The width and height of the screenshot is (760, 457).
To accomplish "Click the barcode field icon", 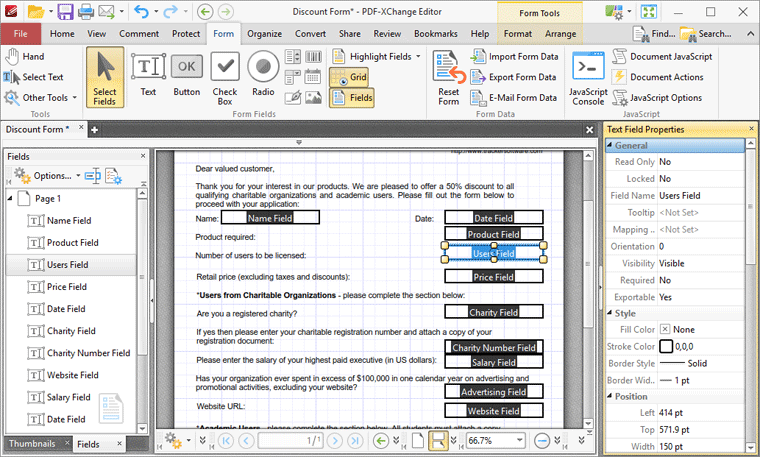I will tap(313, 57).
